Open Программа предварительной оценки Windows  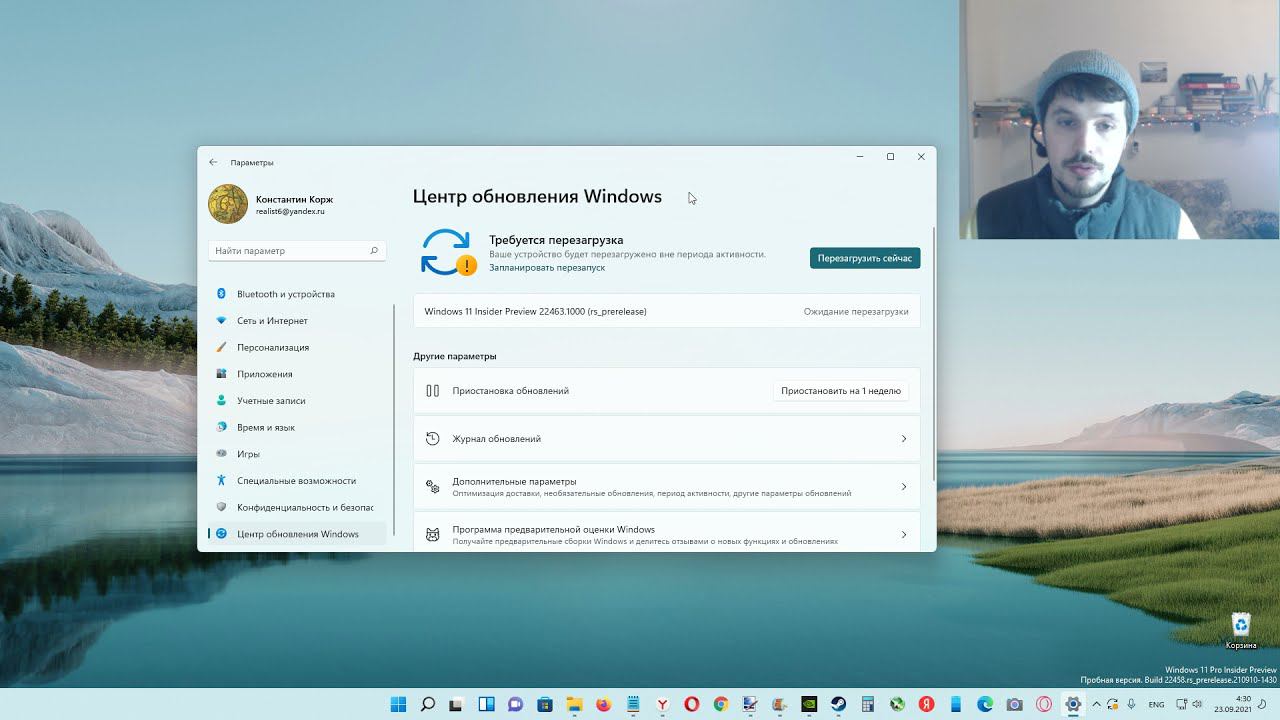click(x=666, y=534)
